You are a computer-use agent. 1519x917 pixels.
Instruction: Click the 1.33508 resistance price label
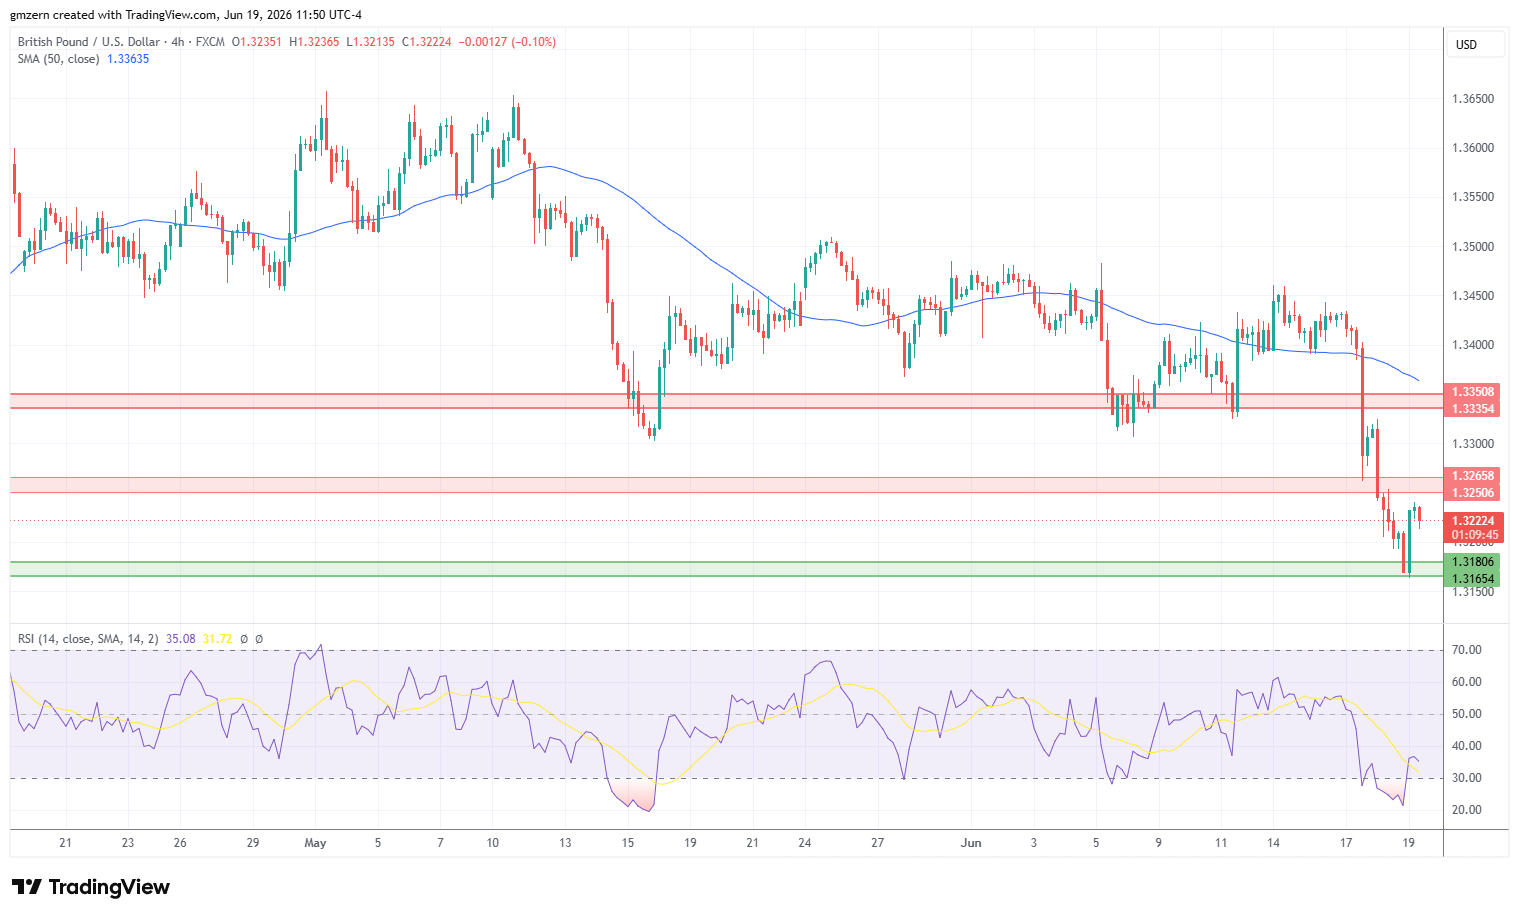1473,392
